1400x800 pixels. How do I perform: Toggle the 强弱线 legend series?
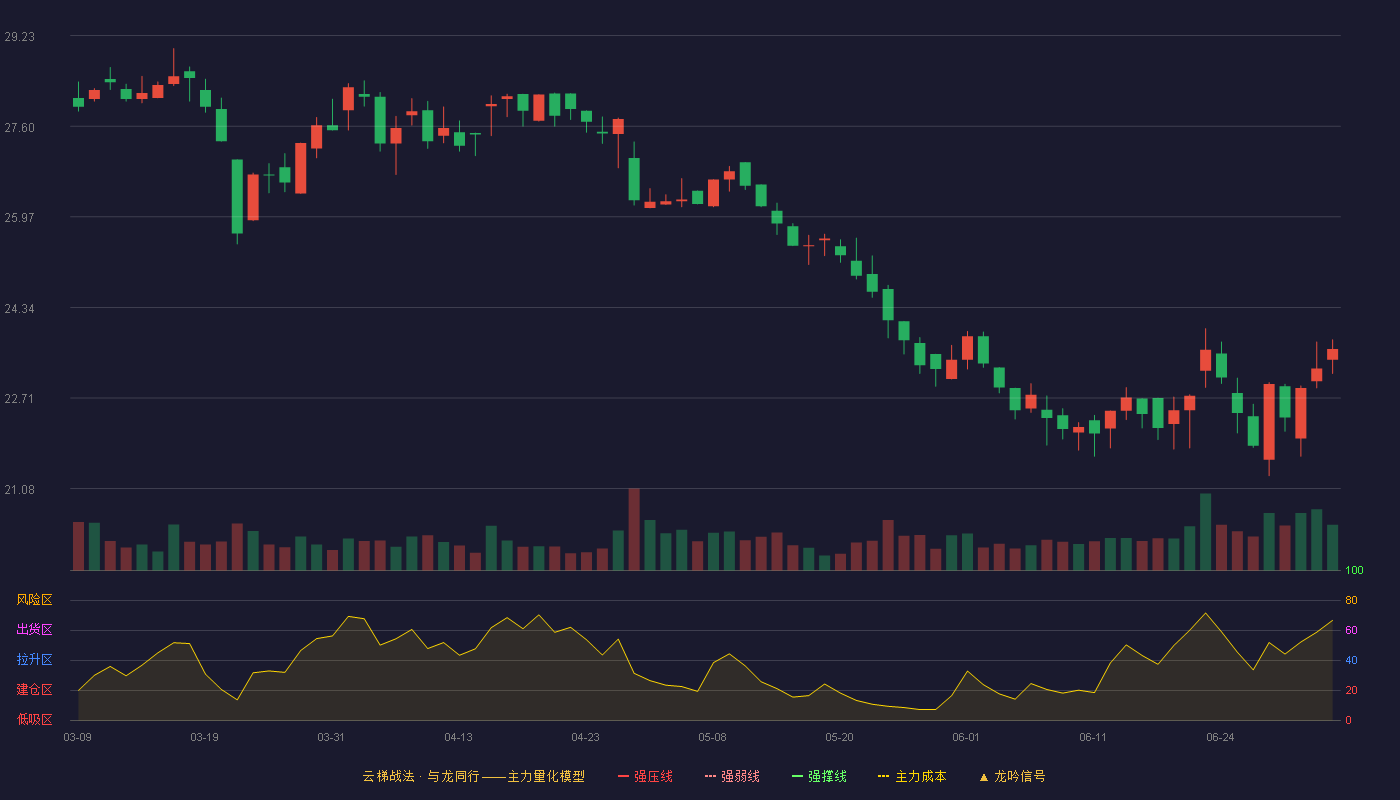point(732,776)
